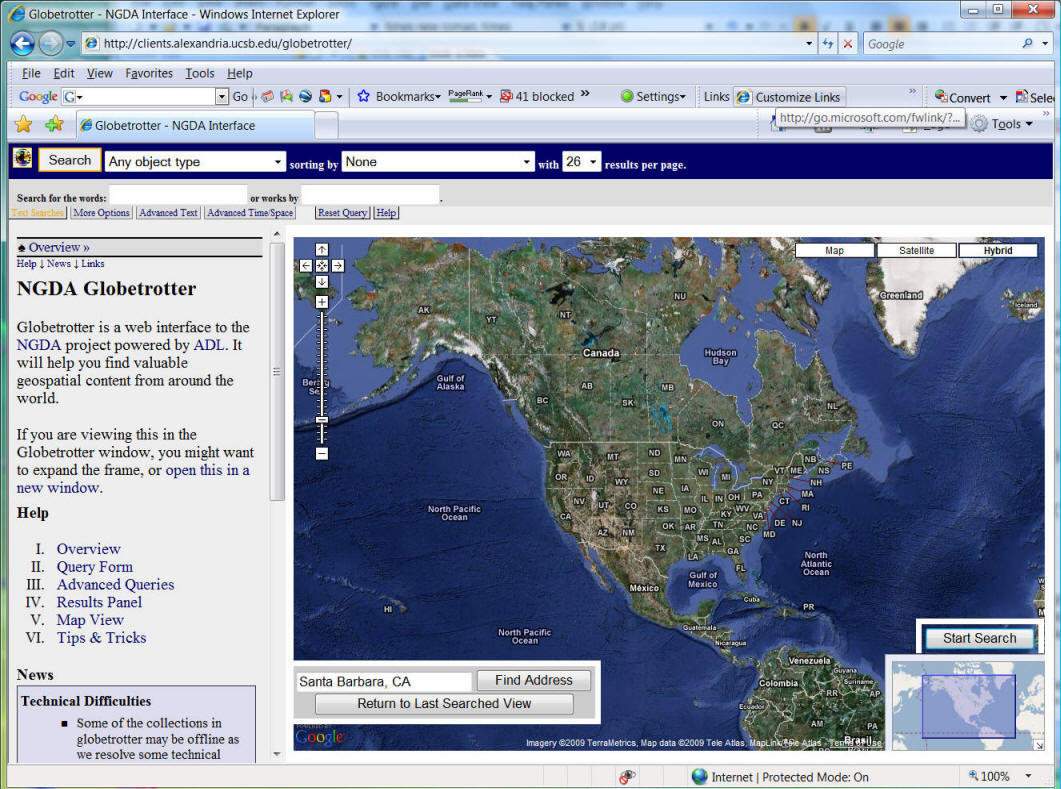This screenshot has height=789, width=1061.
Task: Click the Santa Barbara, CA address field
Action: pyautogui.click(x=384, y=681)
